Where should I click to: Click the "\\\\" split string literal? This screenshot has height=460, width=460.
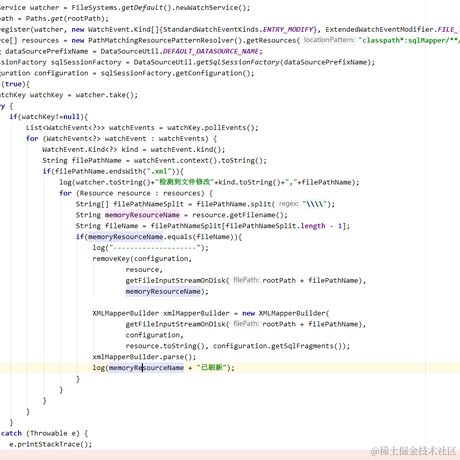point(315,204)
